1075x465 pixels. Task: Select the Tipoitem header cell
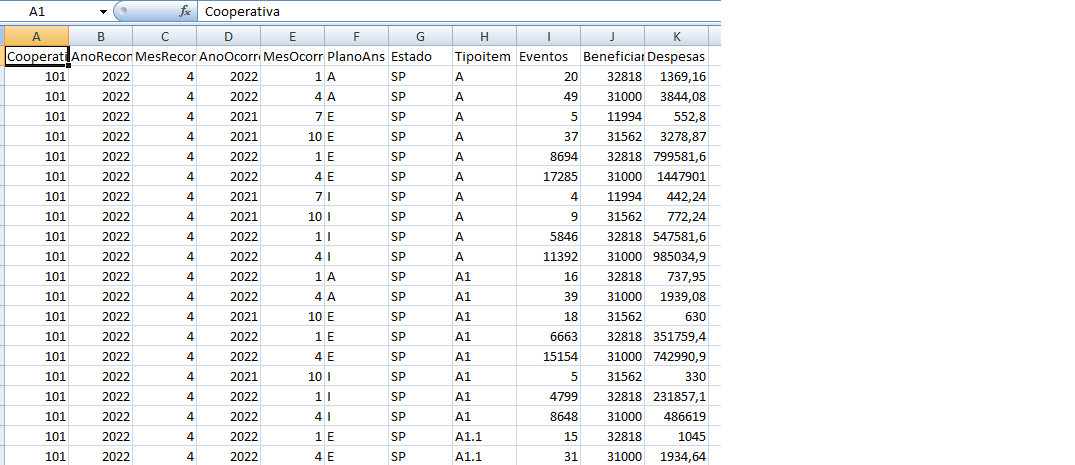484,57
